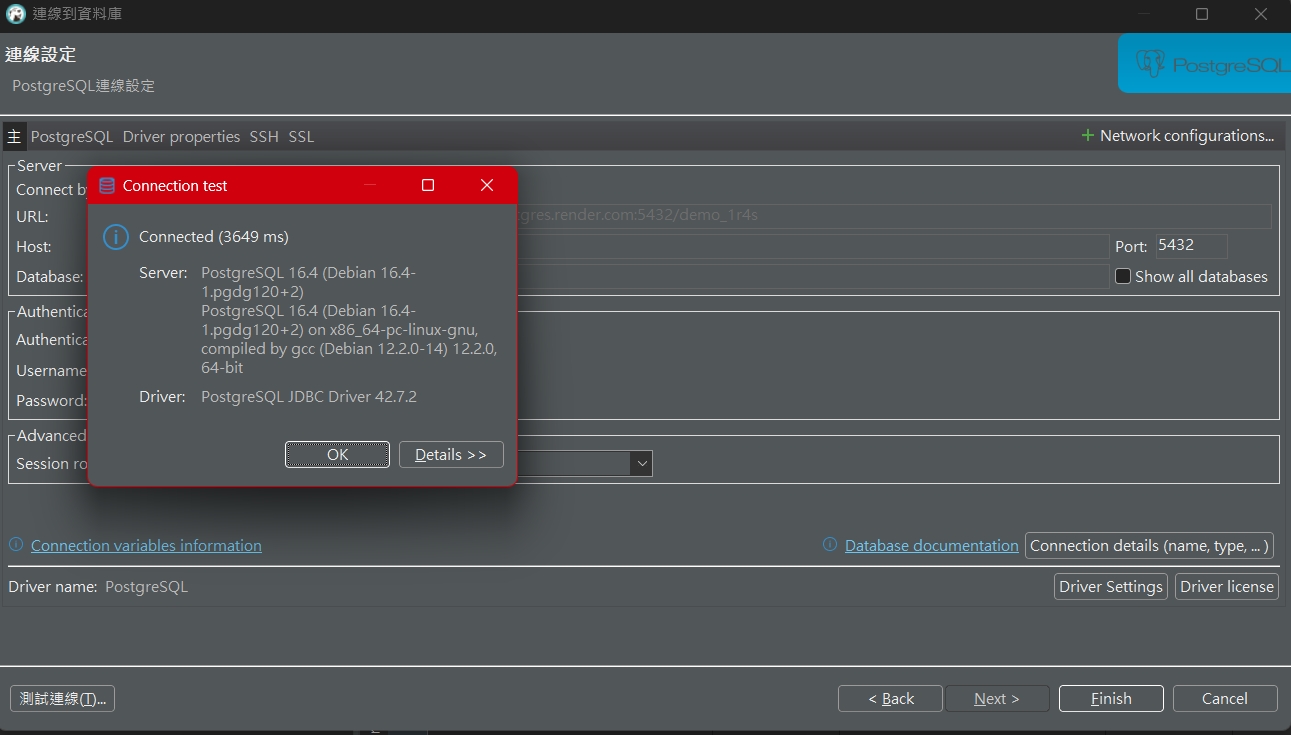Click info icon next to Database documentation
This screenshot has height=735, width=1291.
tap(830, 545)
